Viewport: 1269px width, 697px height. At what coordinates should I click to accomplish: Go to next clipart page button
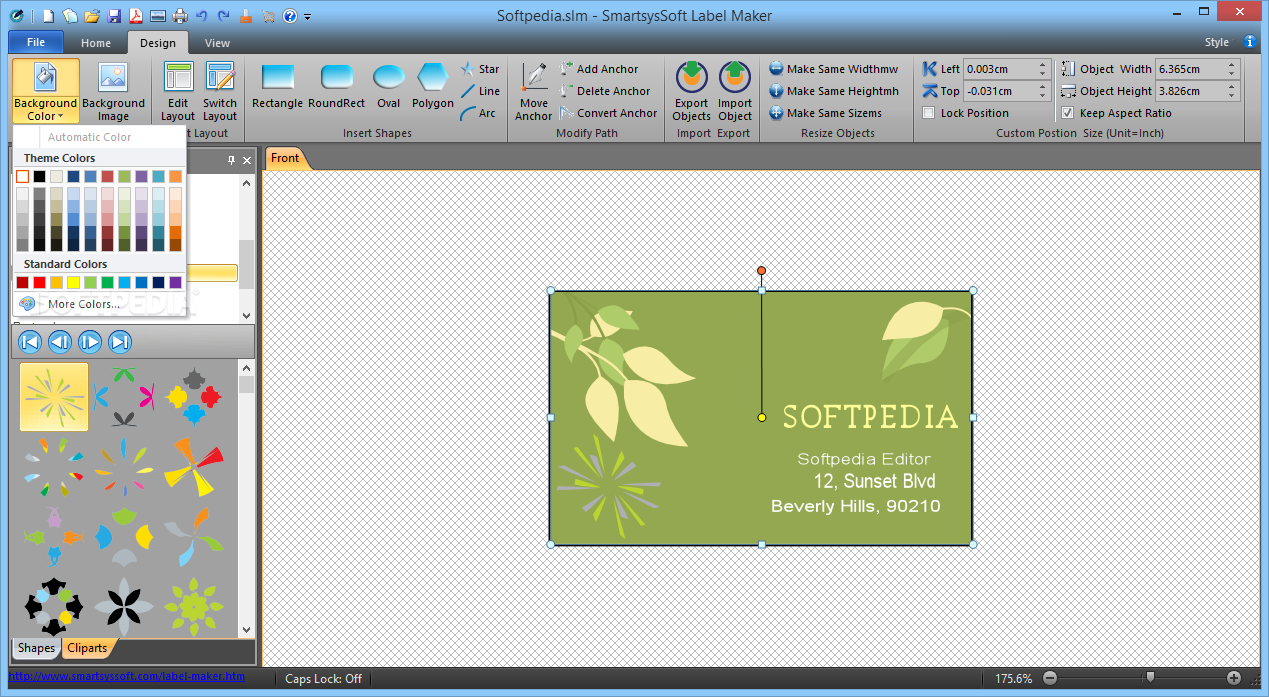coord(90,342)
